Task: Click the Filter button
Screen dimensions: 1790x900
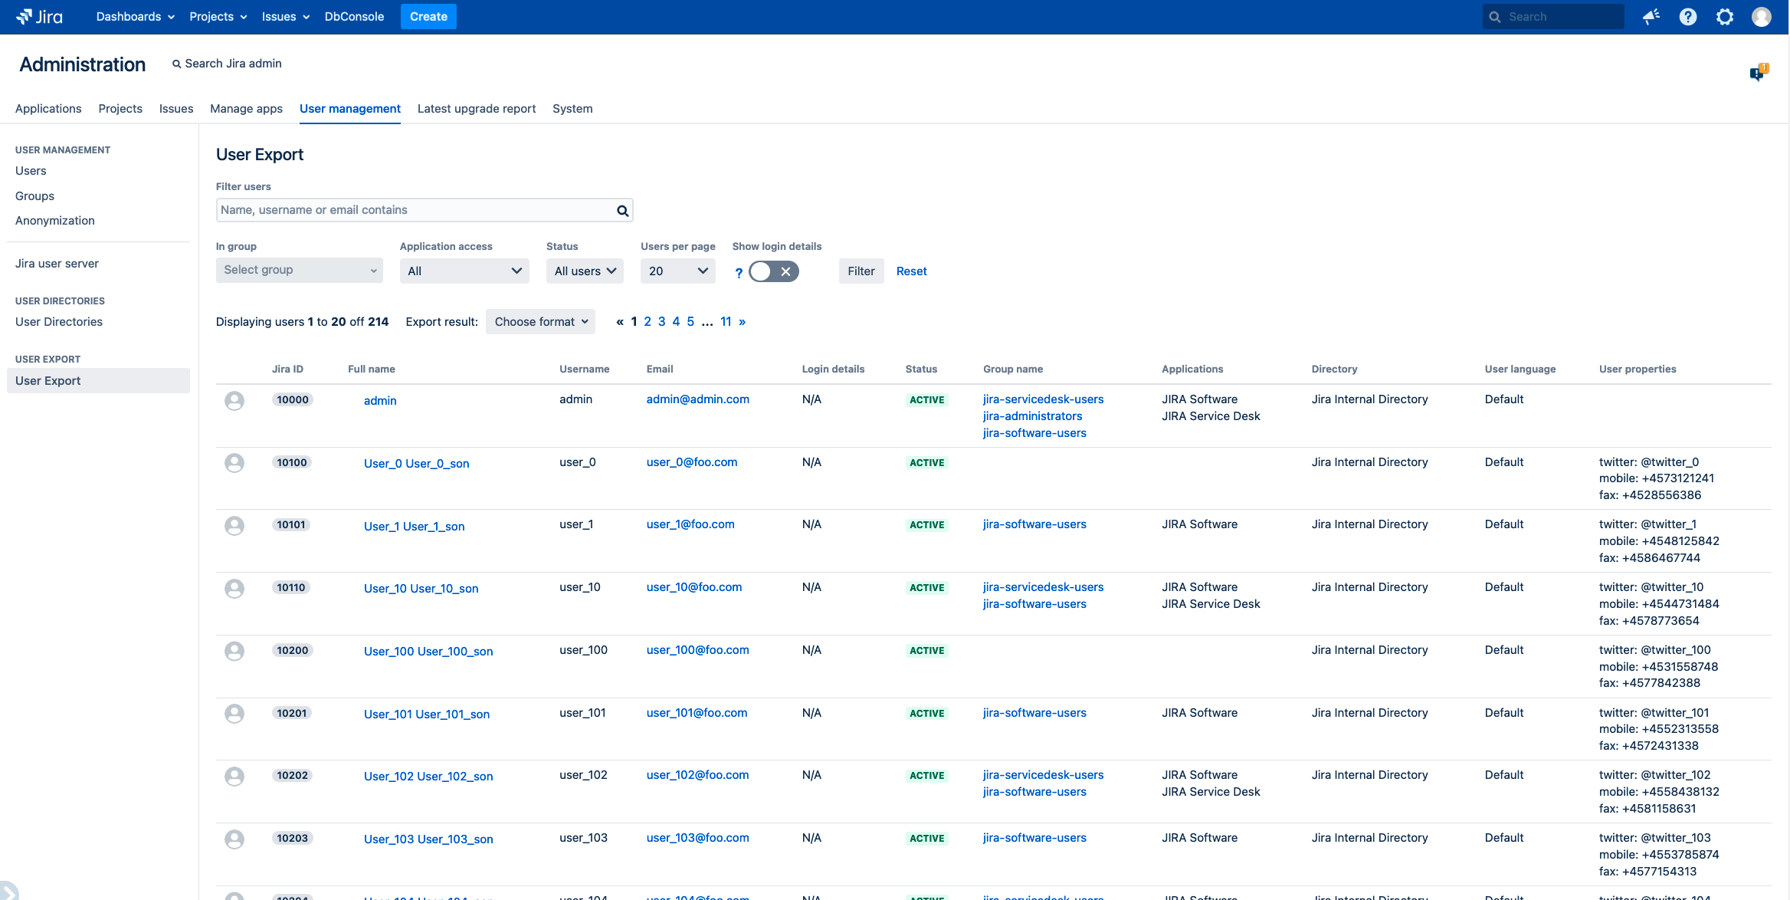Action: pos(861,270)
